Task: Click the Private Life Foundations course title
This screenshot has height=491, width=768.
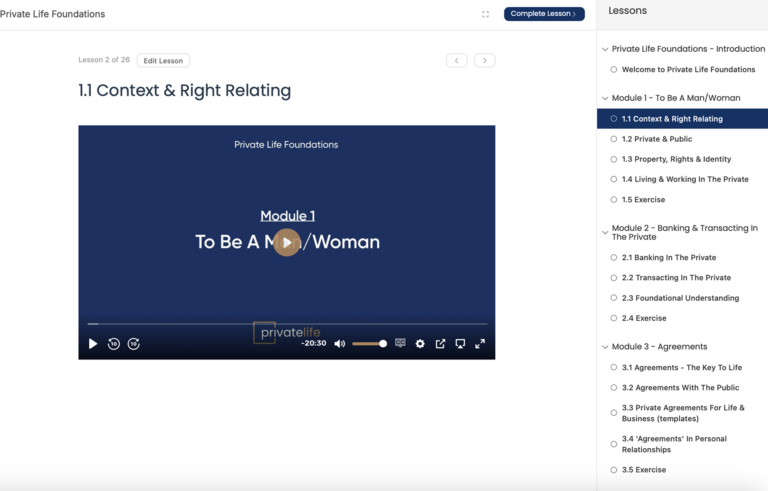Action: [52, 14]
